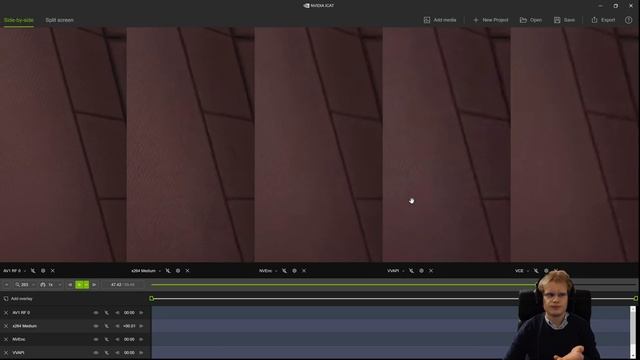Start a New Project
The height and width of the screenshot is (360, 640).
tap(490, 20)
